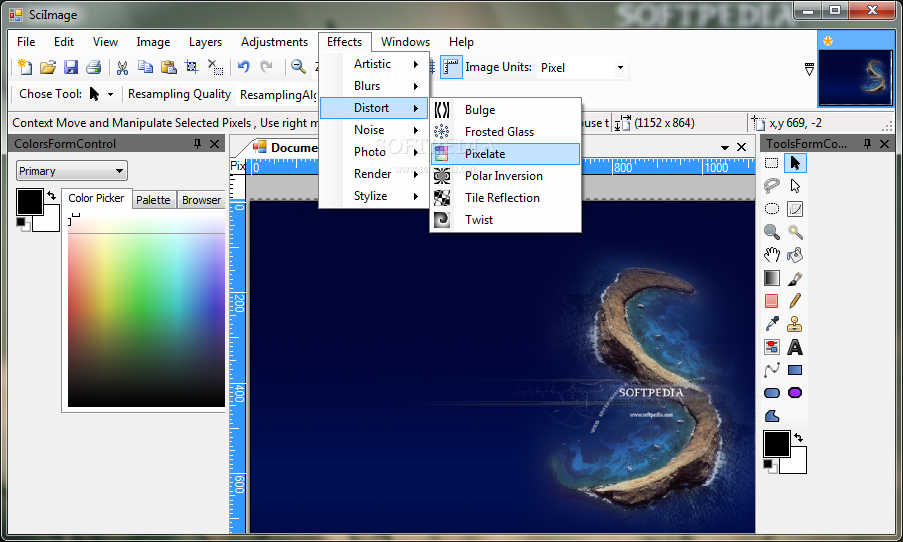Print the image using the printer icon

tap(93, 67)
